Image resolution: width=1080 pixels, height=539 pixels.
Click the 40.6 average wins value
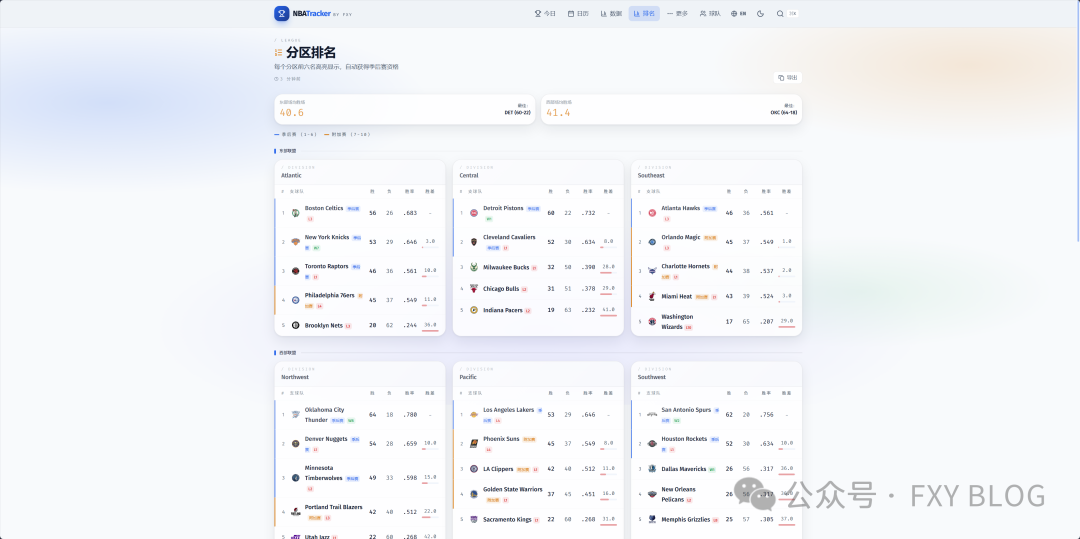pyautogui.click(x=291, y=113)
